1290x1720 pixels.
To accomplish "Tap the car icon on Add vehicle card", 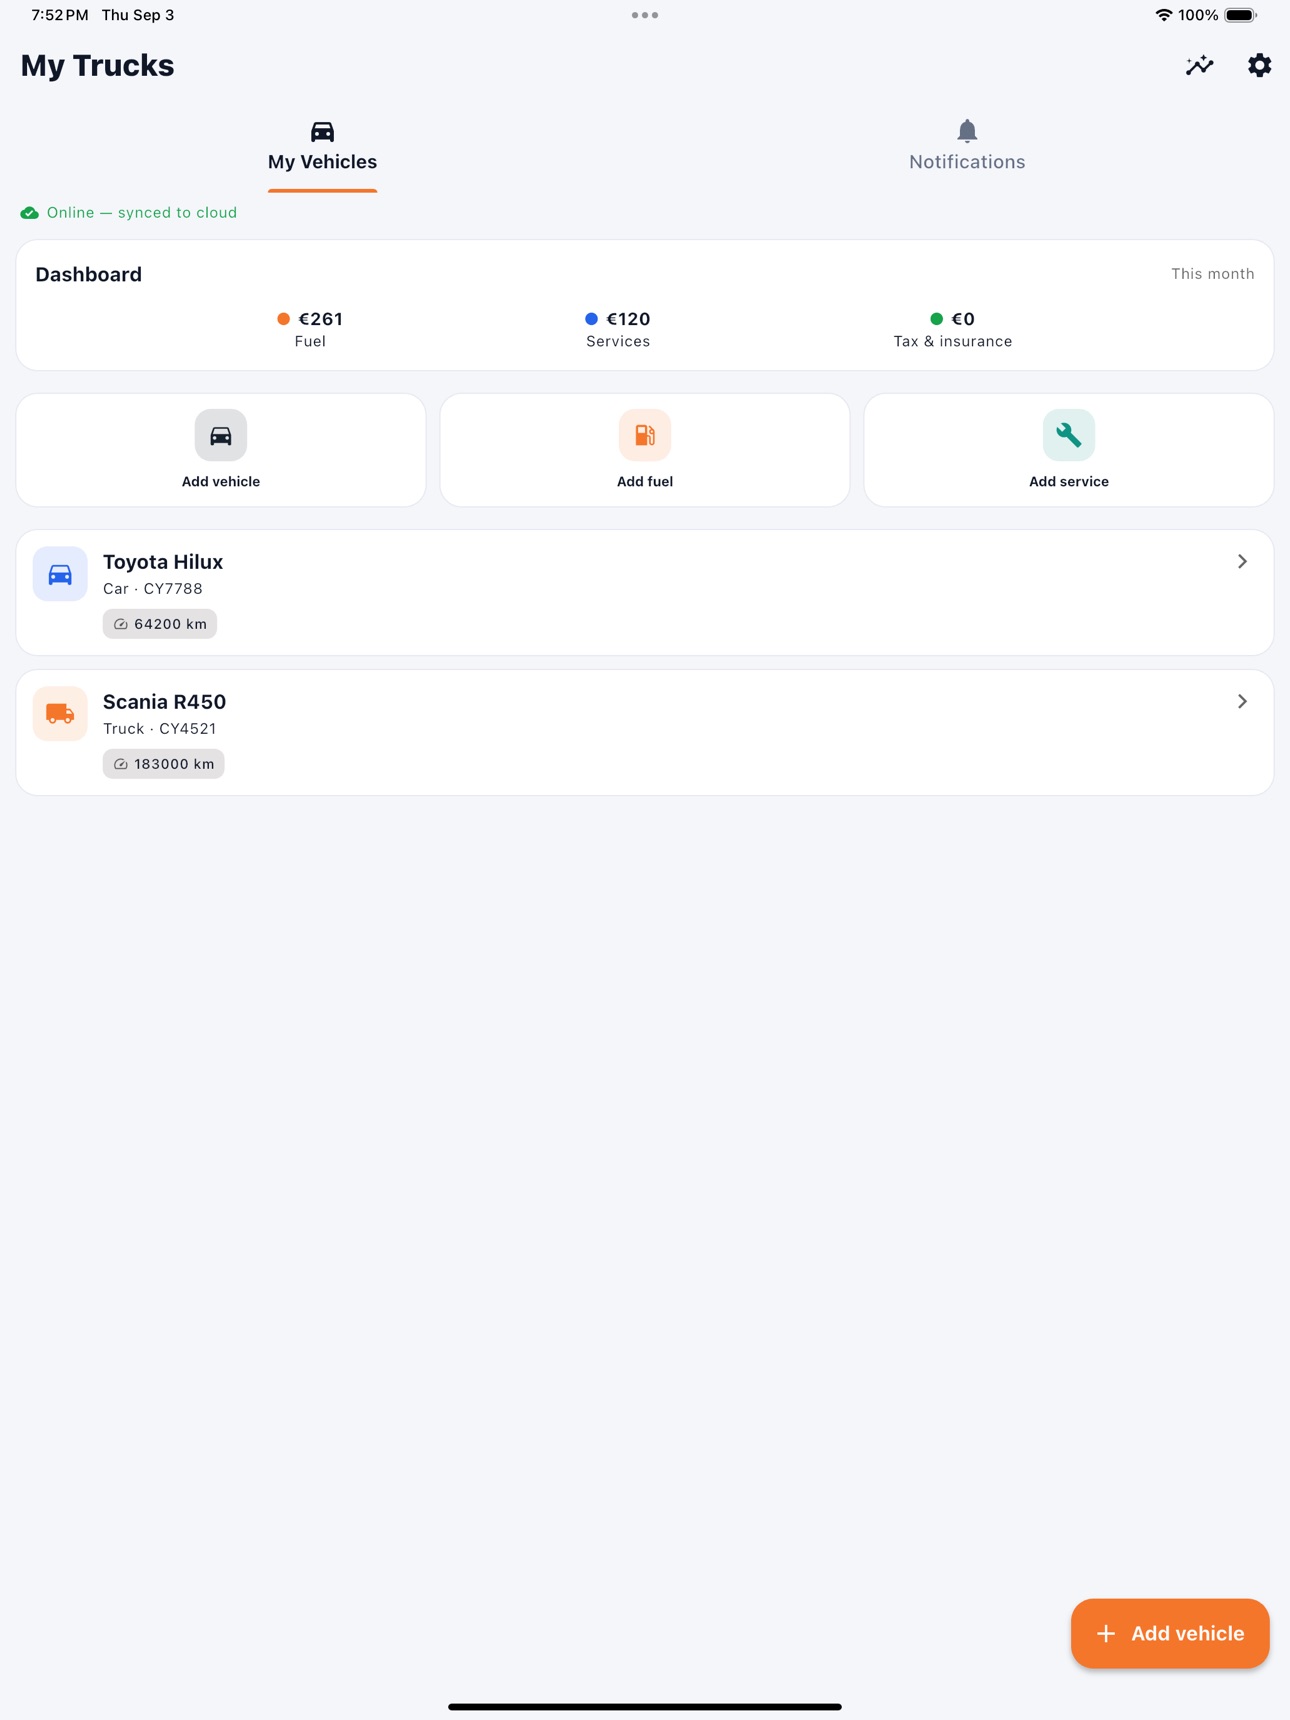I will pyautogui.click(x=221, y=435).
